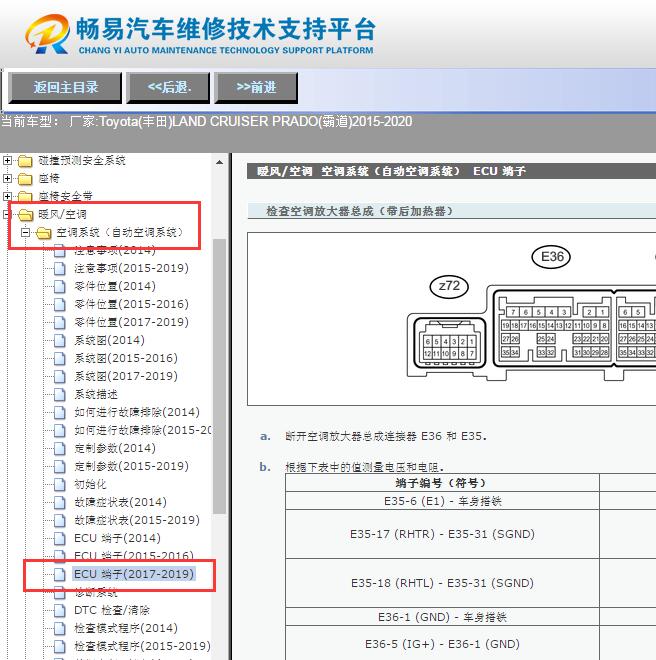656x660 pixels.
Task: Open ECU 端子(2014) document
Action: pyautogui.click(x=117, y=538)
